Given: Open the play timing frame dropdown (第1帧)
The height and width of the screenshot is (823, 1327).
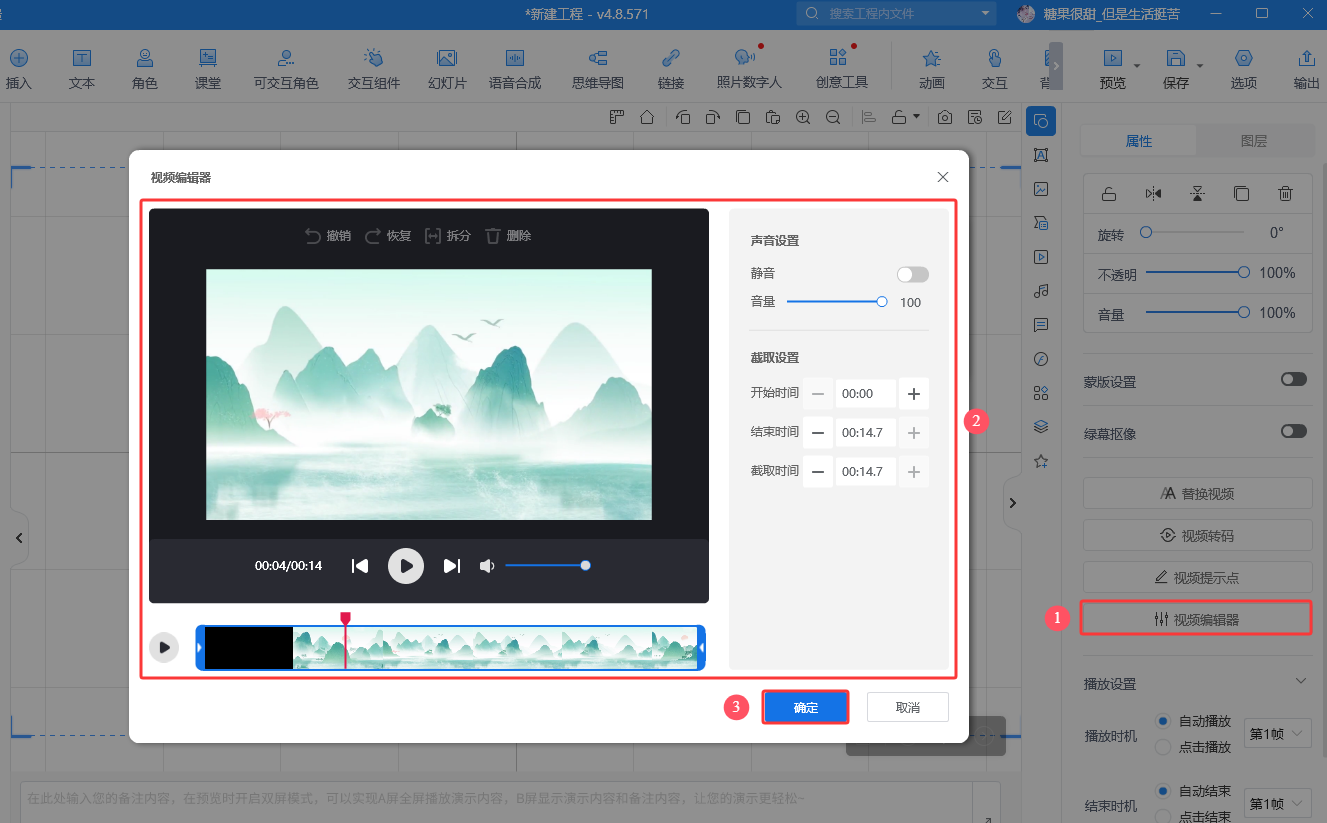Looking at the screenshot, I should (x=1278, y=734).
